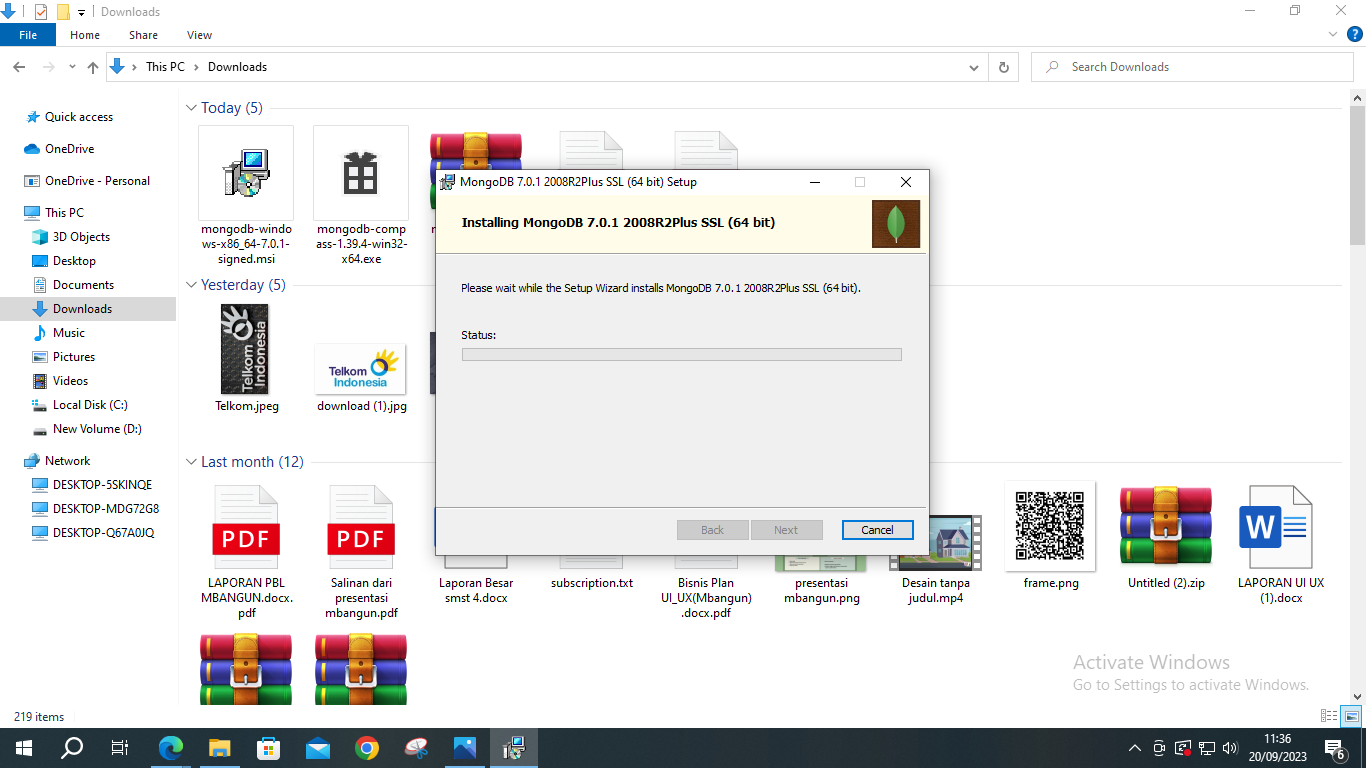
Task: Select the Desain tanpa judul.mp4 file name
Action: pyautogui.click(x=935, y=590)
